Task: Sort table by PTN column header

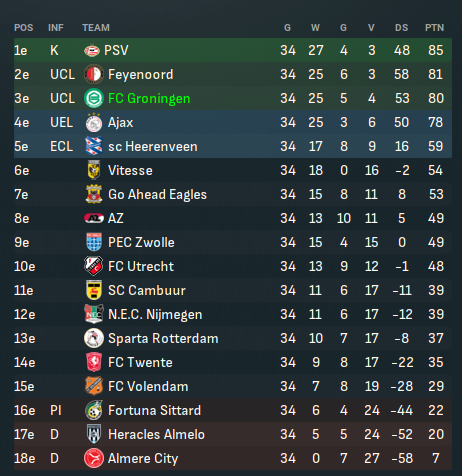Action: click(434, 28)
